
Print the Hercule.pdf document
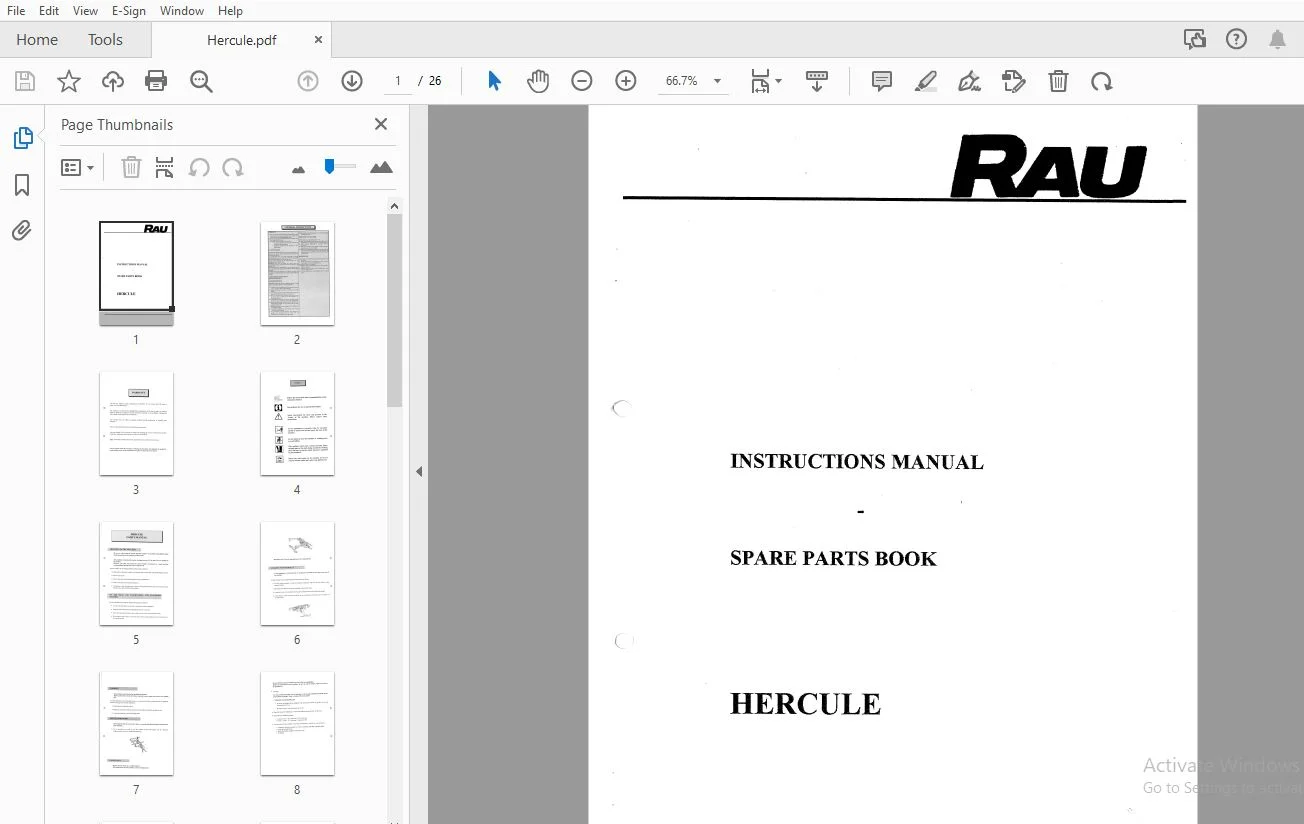(x=156, y=81)
